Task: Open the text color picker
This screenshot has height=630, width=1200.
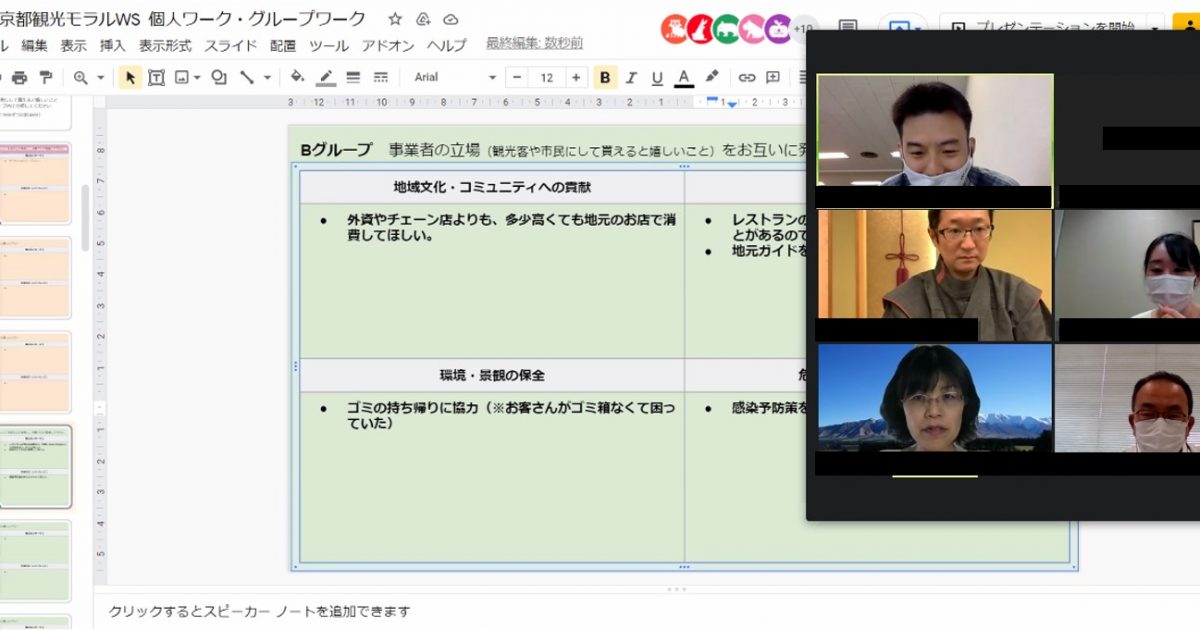Action: (684, 77)
